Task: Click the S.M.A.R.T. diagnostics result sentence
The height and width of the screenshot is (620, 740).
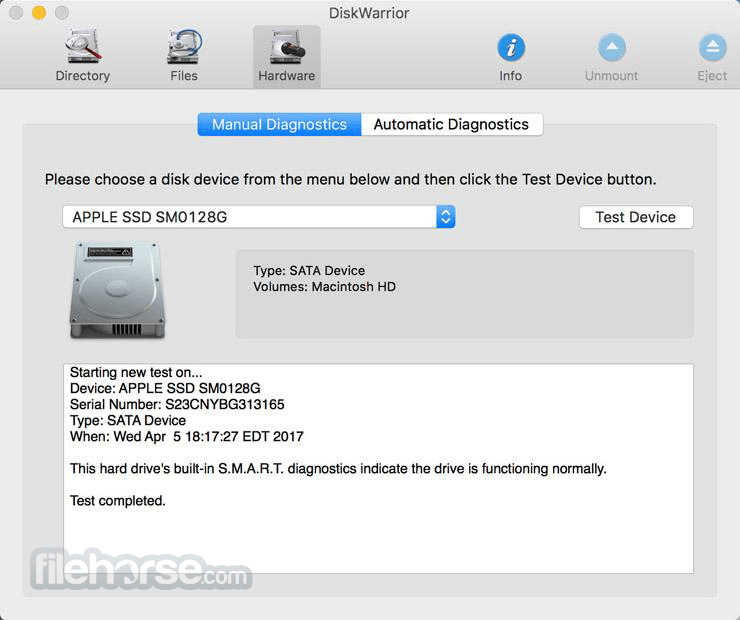Action: (x=338, y=469)
